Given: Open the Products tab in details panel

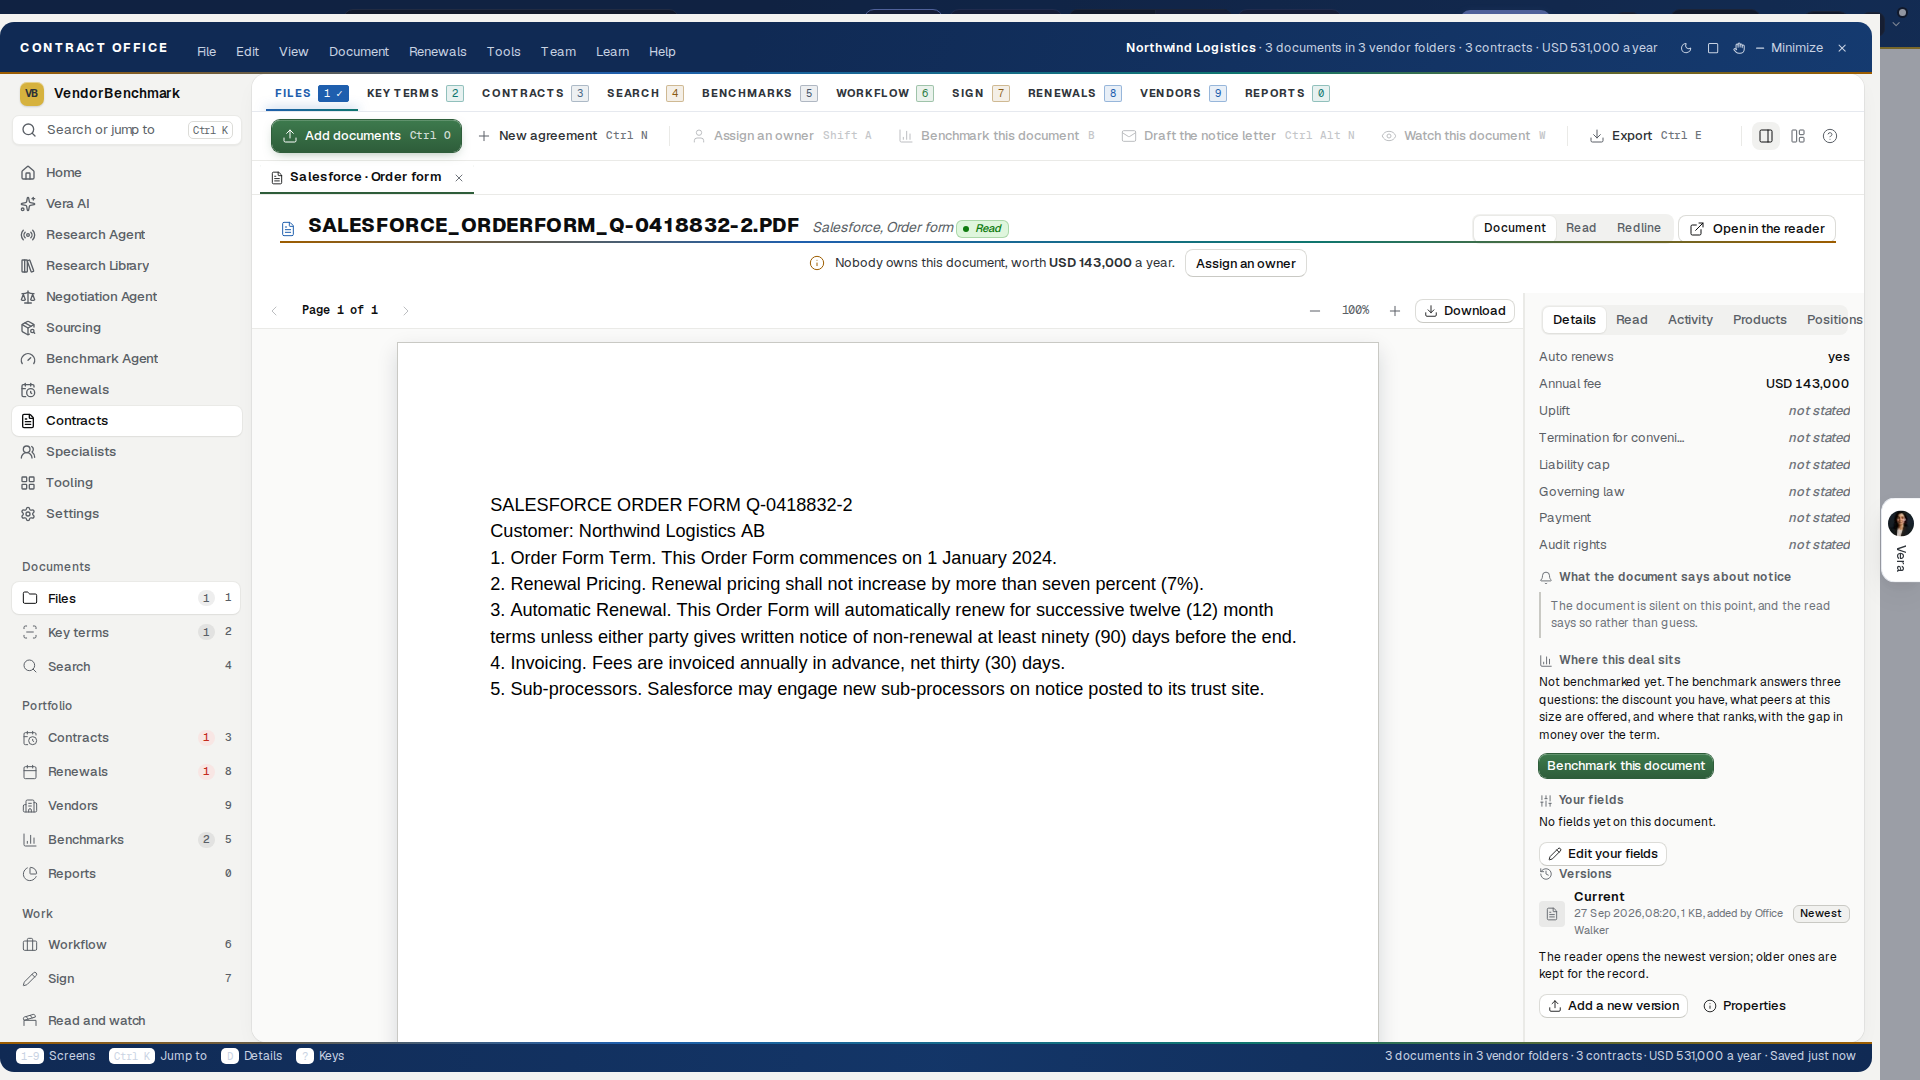Looking at the screenshot, I should (1759, 320).
